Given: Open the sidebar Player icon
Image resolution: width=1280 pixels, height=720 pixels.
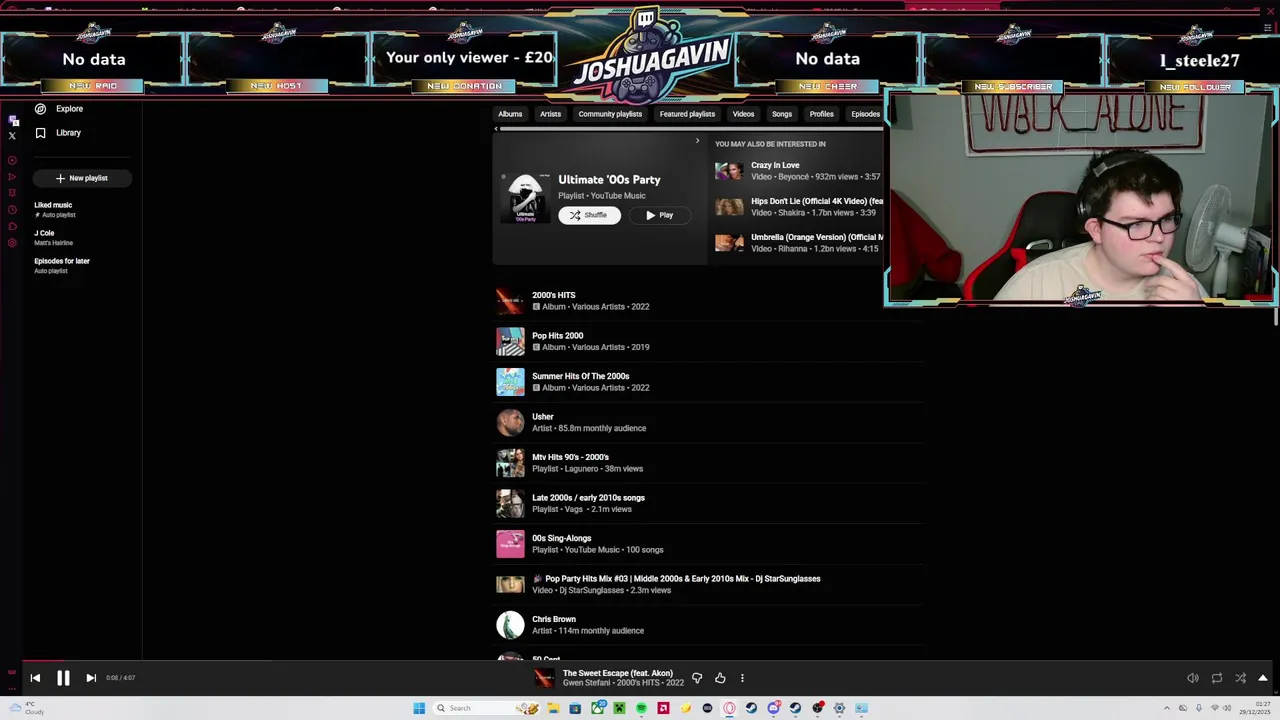Looking at the screenshot, I should pyautogui.click(x=12, y=160).
